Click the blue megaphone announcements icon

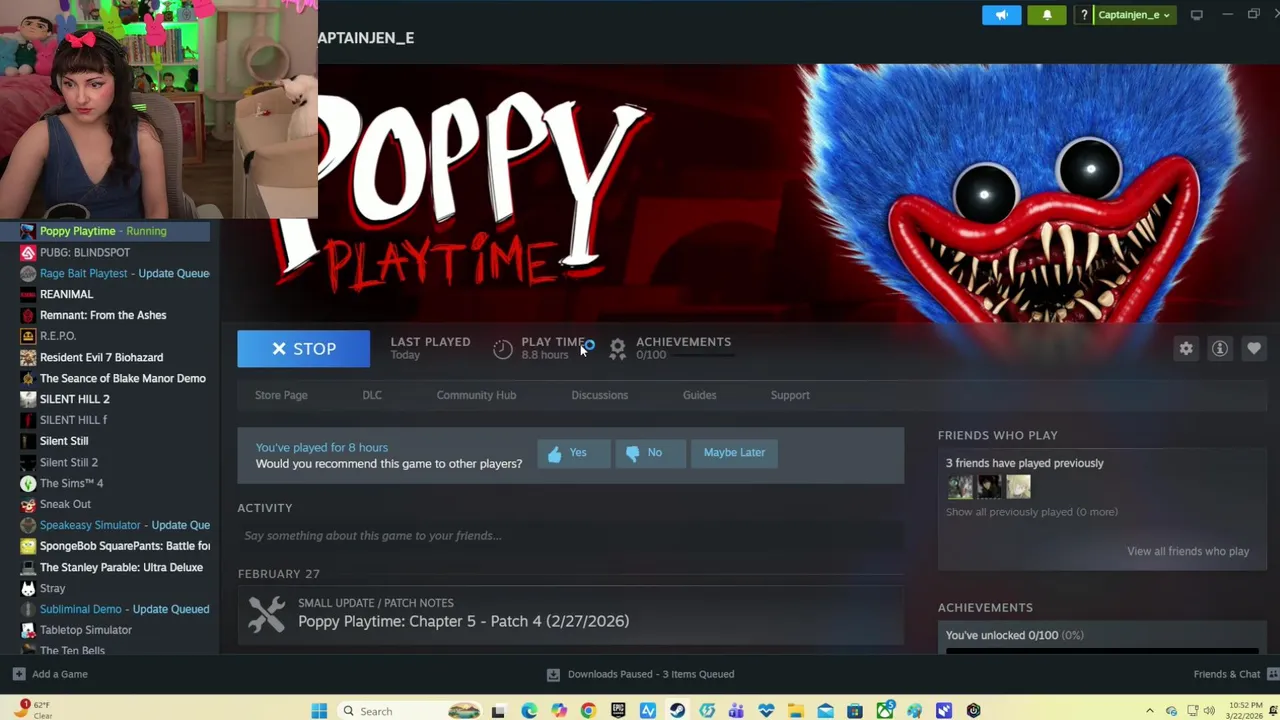[x=1001, y=15]
